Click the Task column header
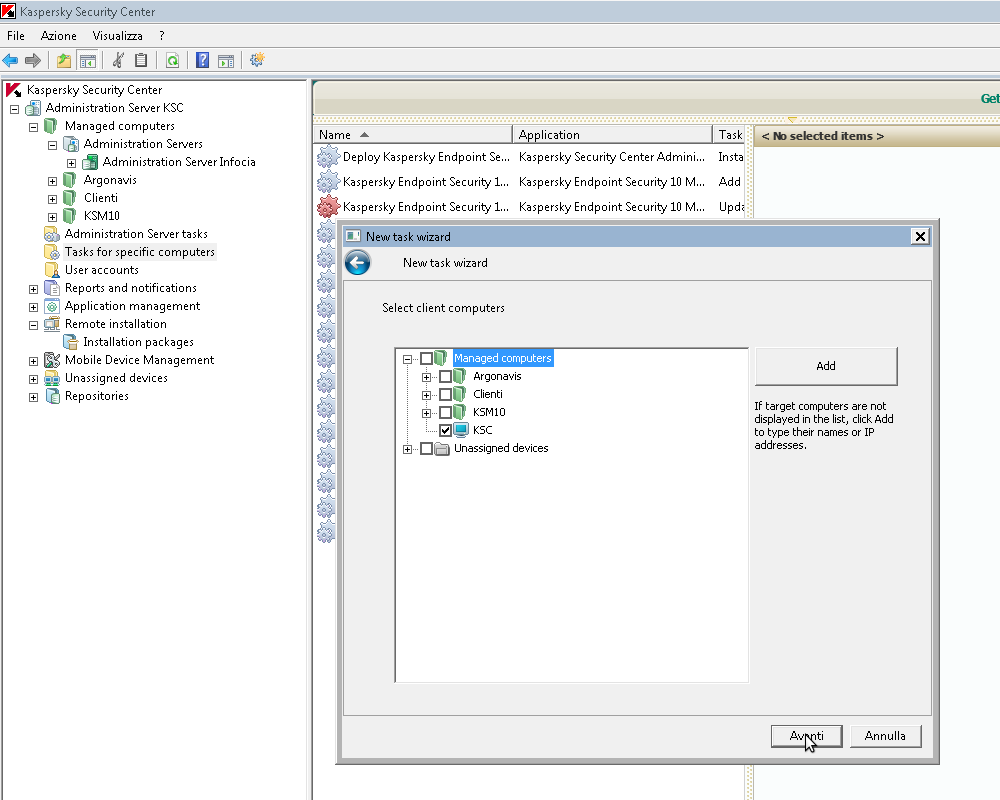The image size is (1000, 800). [729, 135]
